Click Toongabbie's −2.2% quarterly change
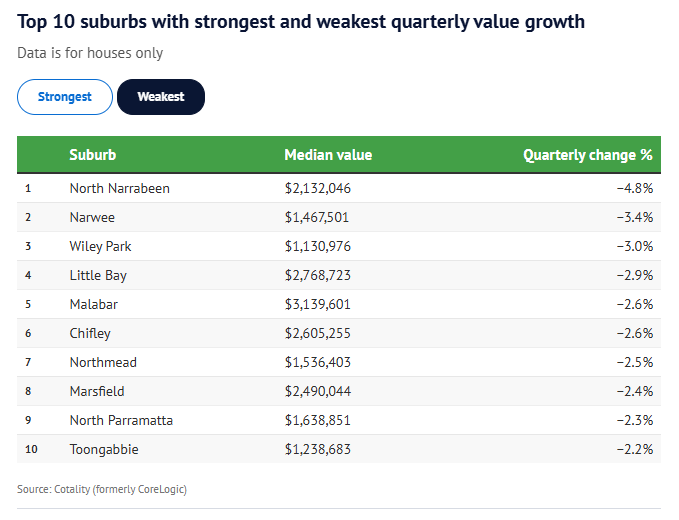The width and height of the screenshot is (679, 520). (x=634, y=449)
